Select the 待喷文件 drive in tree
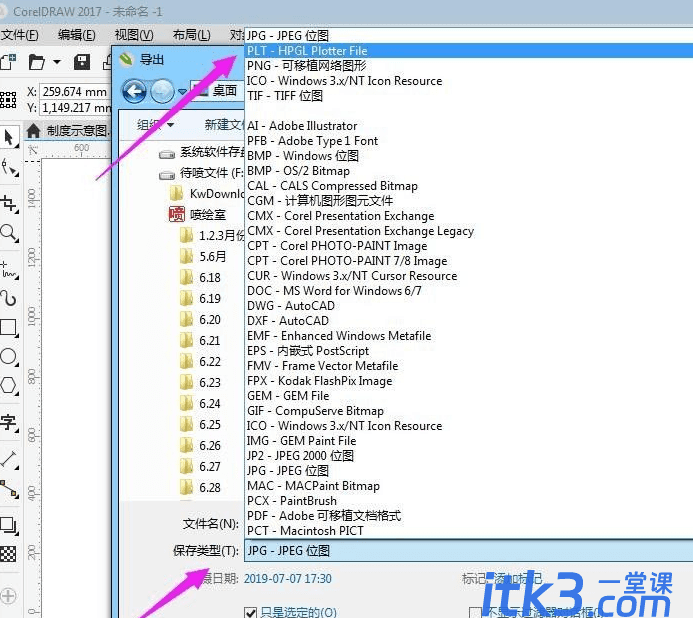The height and width of the screenshot is (618, 693). point(201,173)
